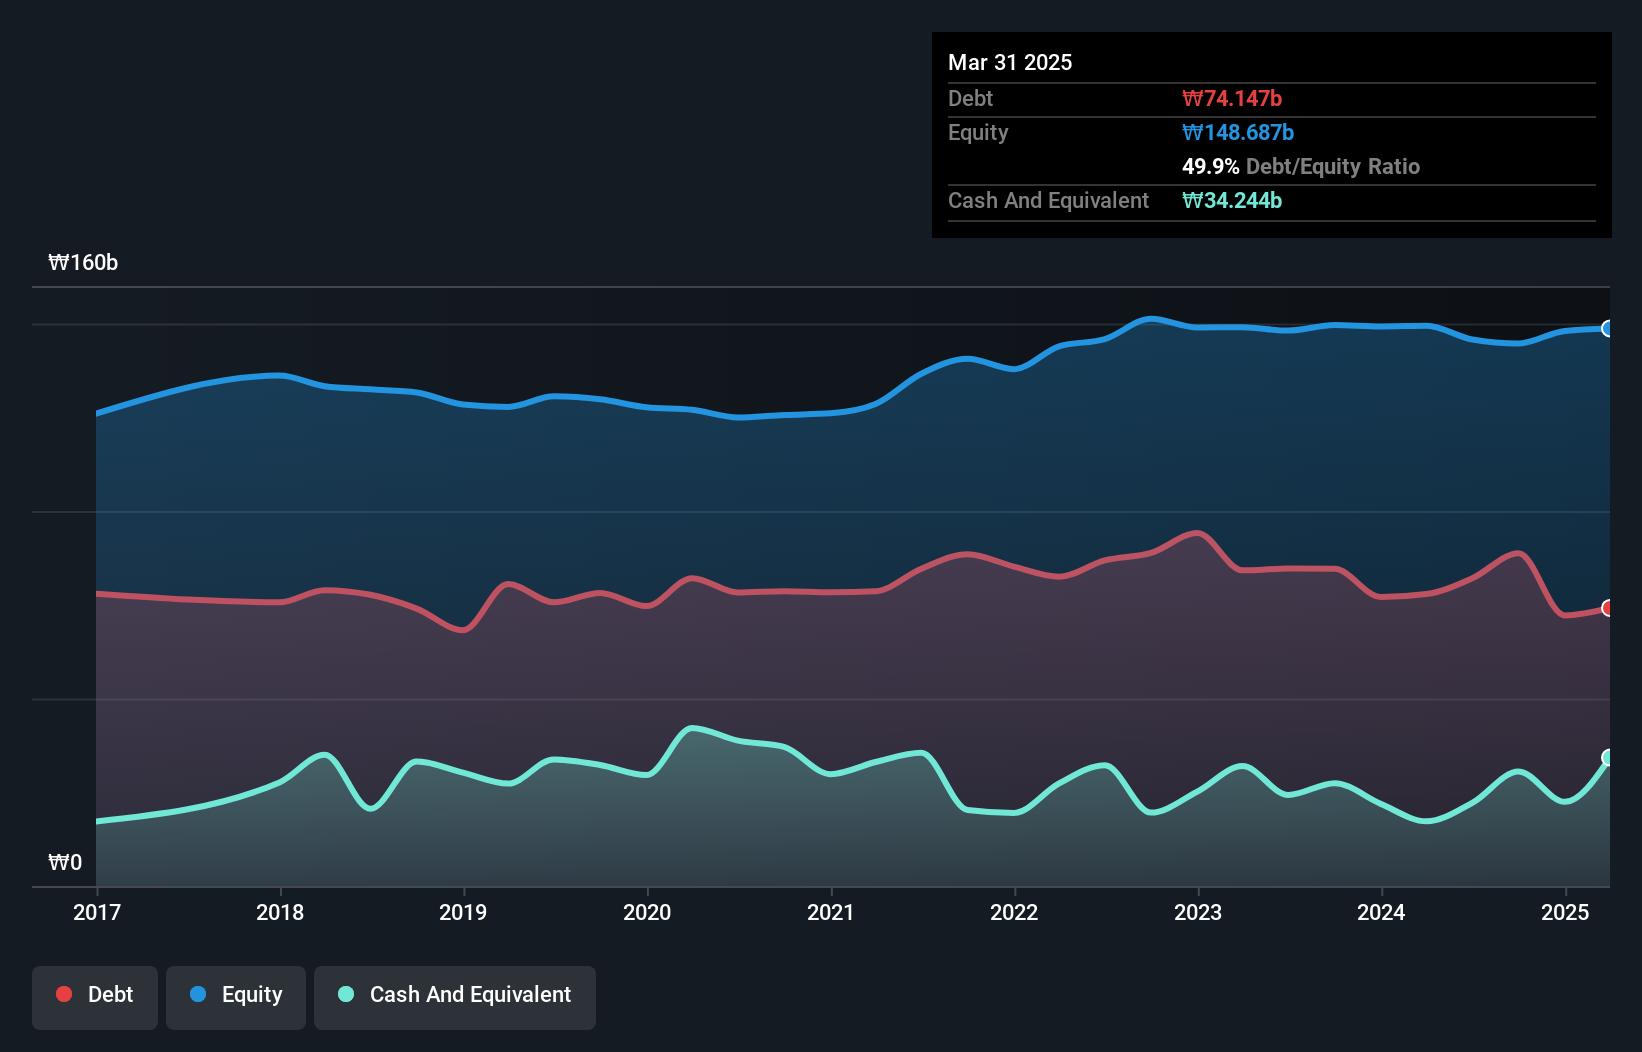Click the ₩74.147b debt value
The image size is (1642, 1052).
[1232, 98]
